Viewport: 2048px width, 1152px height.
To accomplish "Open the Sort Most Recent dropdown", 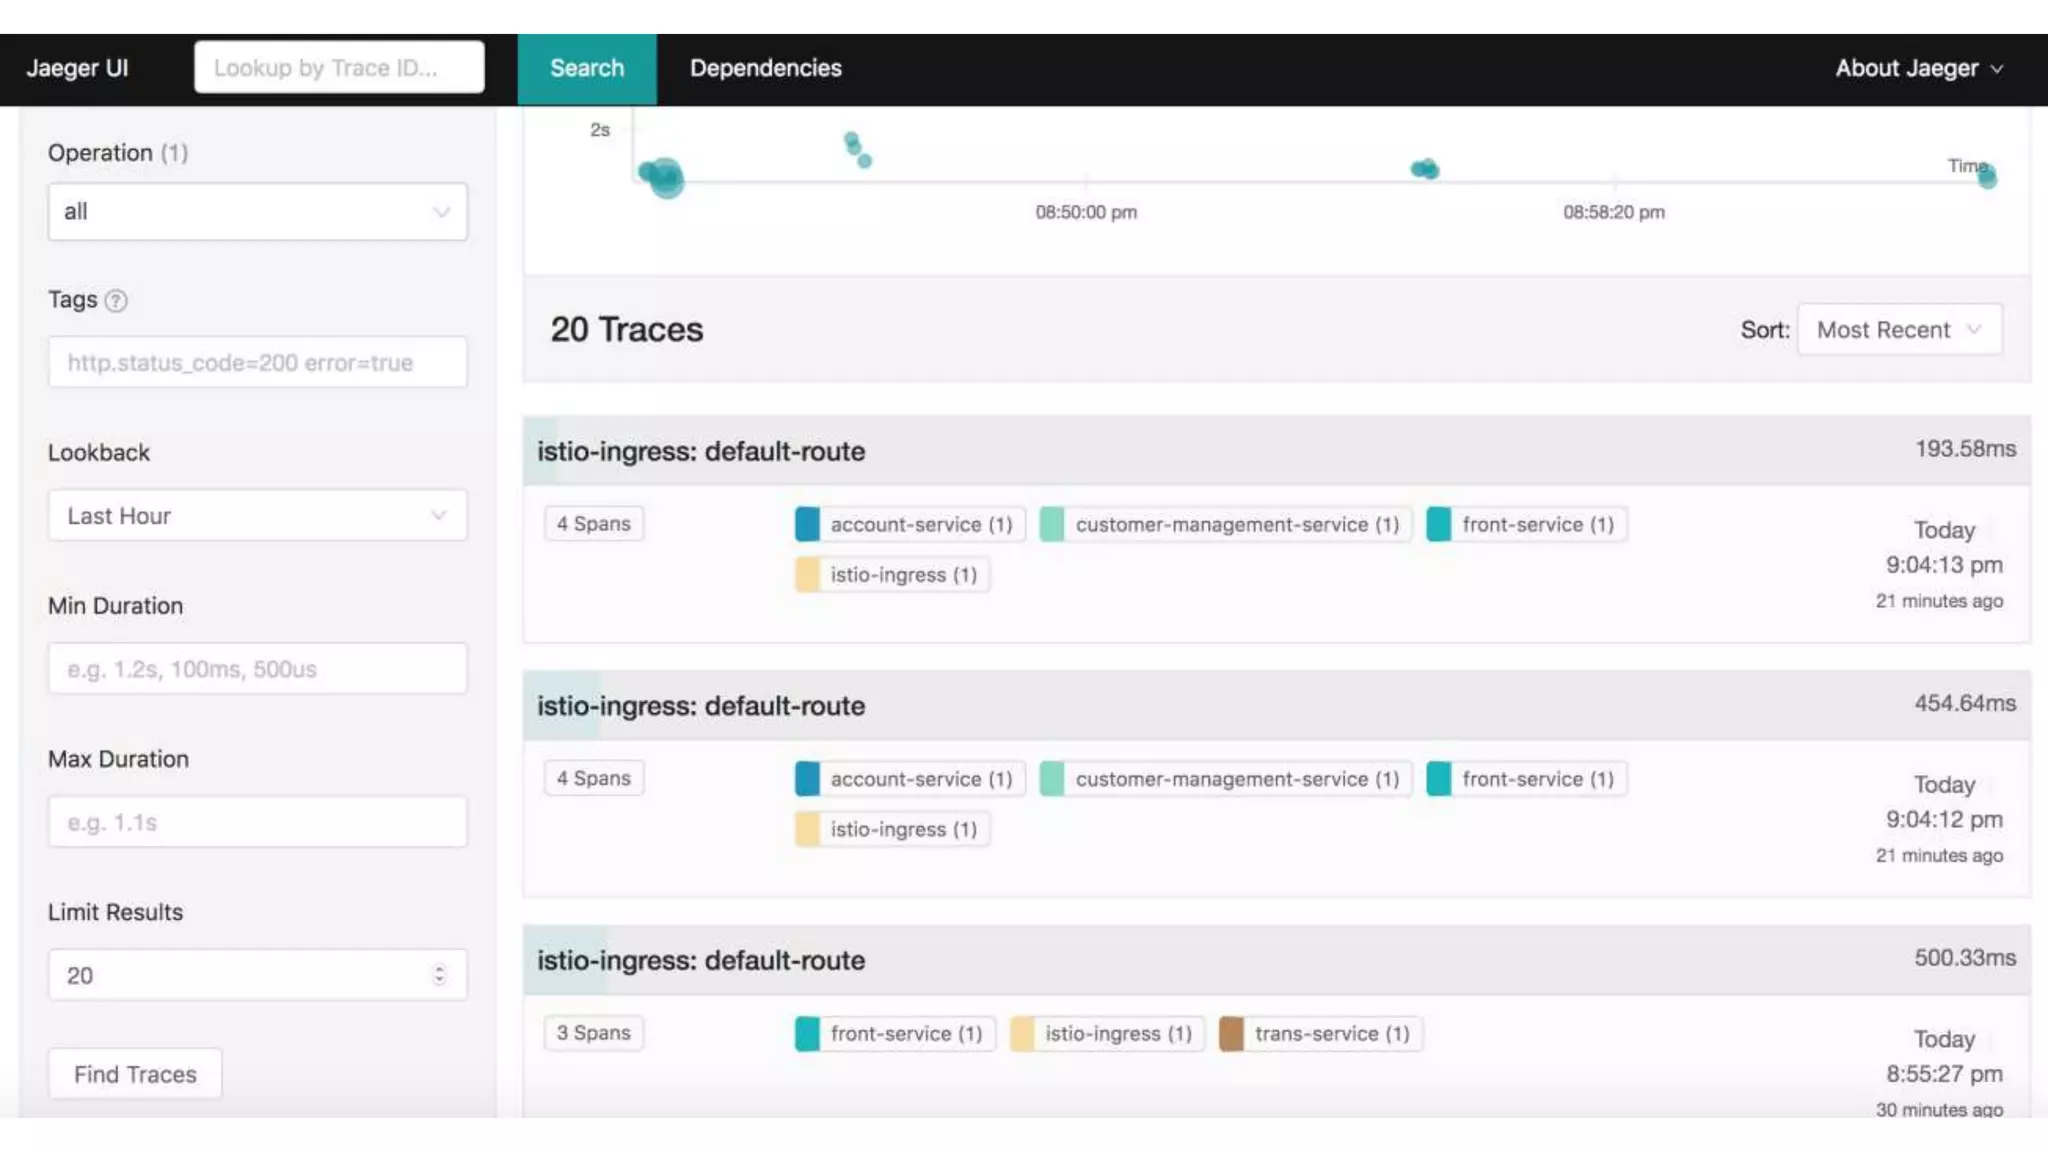I will click(1898, 330).
